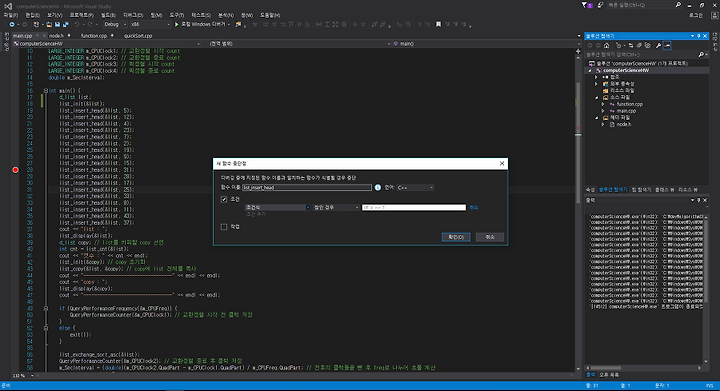Open the 파일(F) menu
This screenshot has height=391, width=720.
[11, 15]
